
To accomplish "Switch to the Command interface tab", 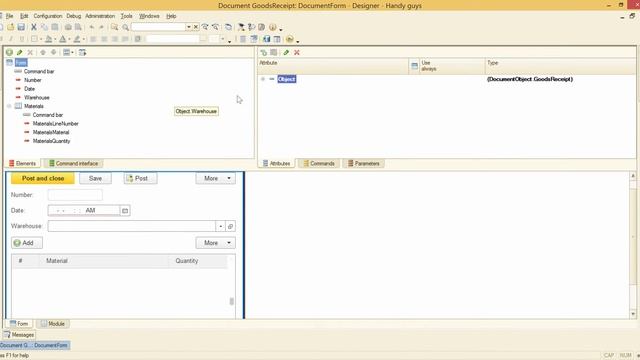I will click(73, 163).
